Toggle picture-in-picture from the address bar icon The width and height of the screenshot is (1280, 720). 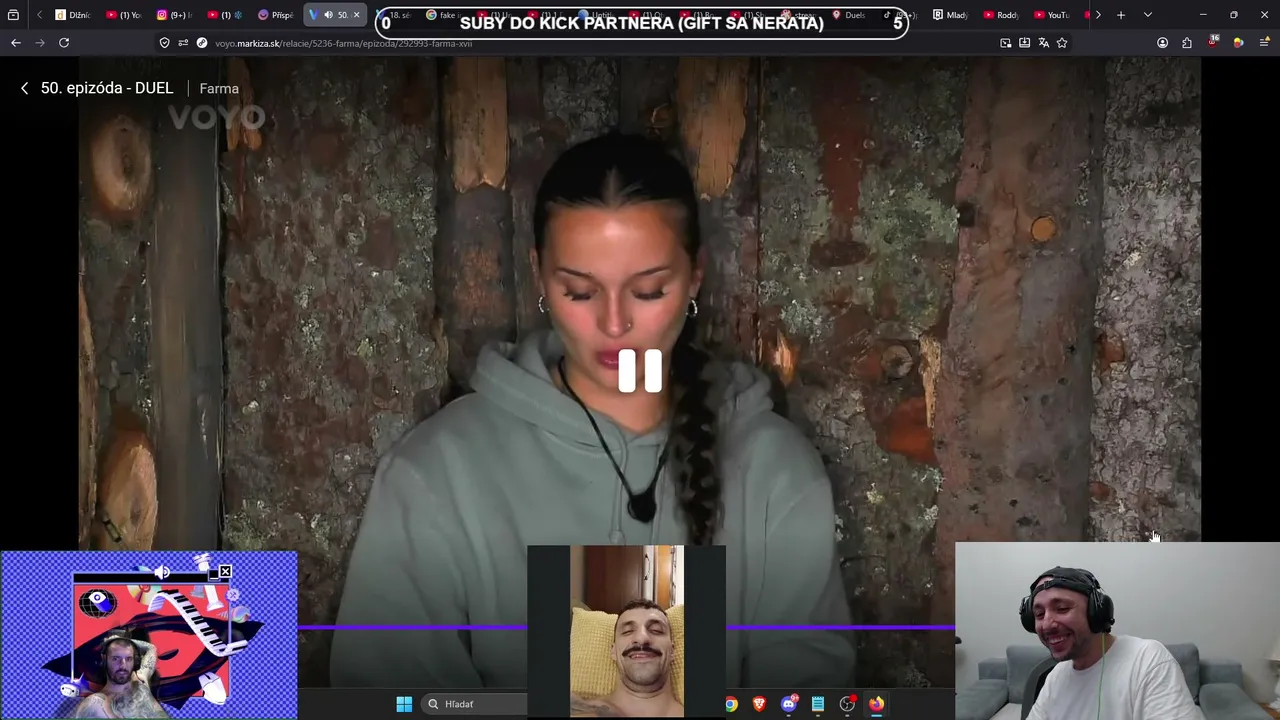1006,43
